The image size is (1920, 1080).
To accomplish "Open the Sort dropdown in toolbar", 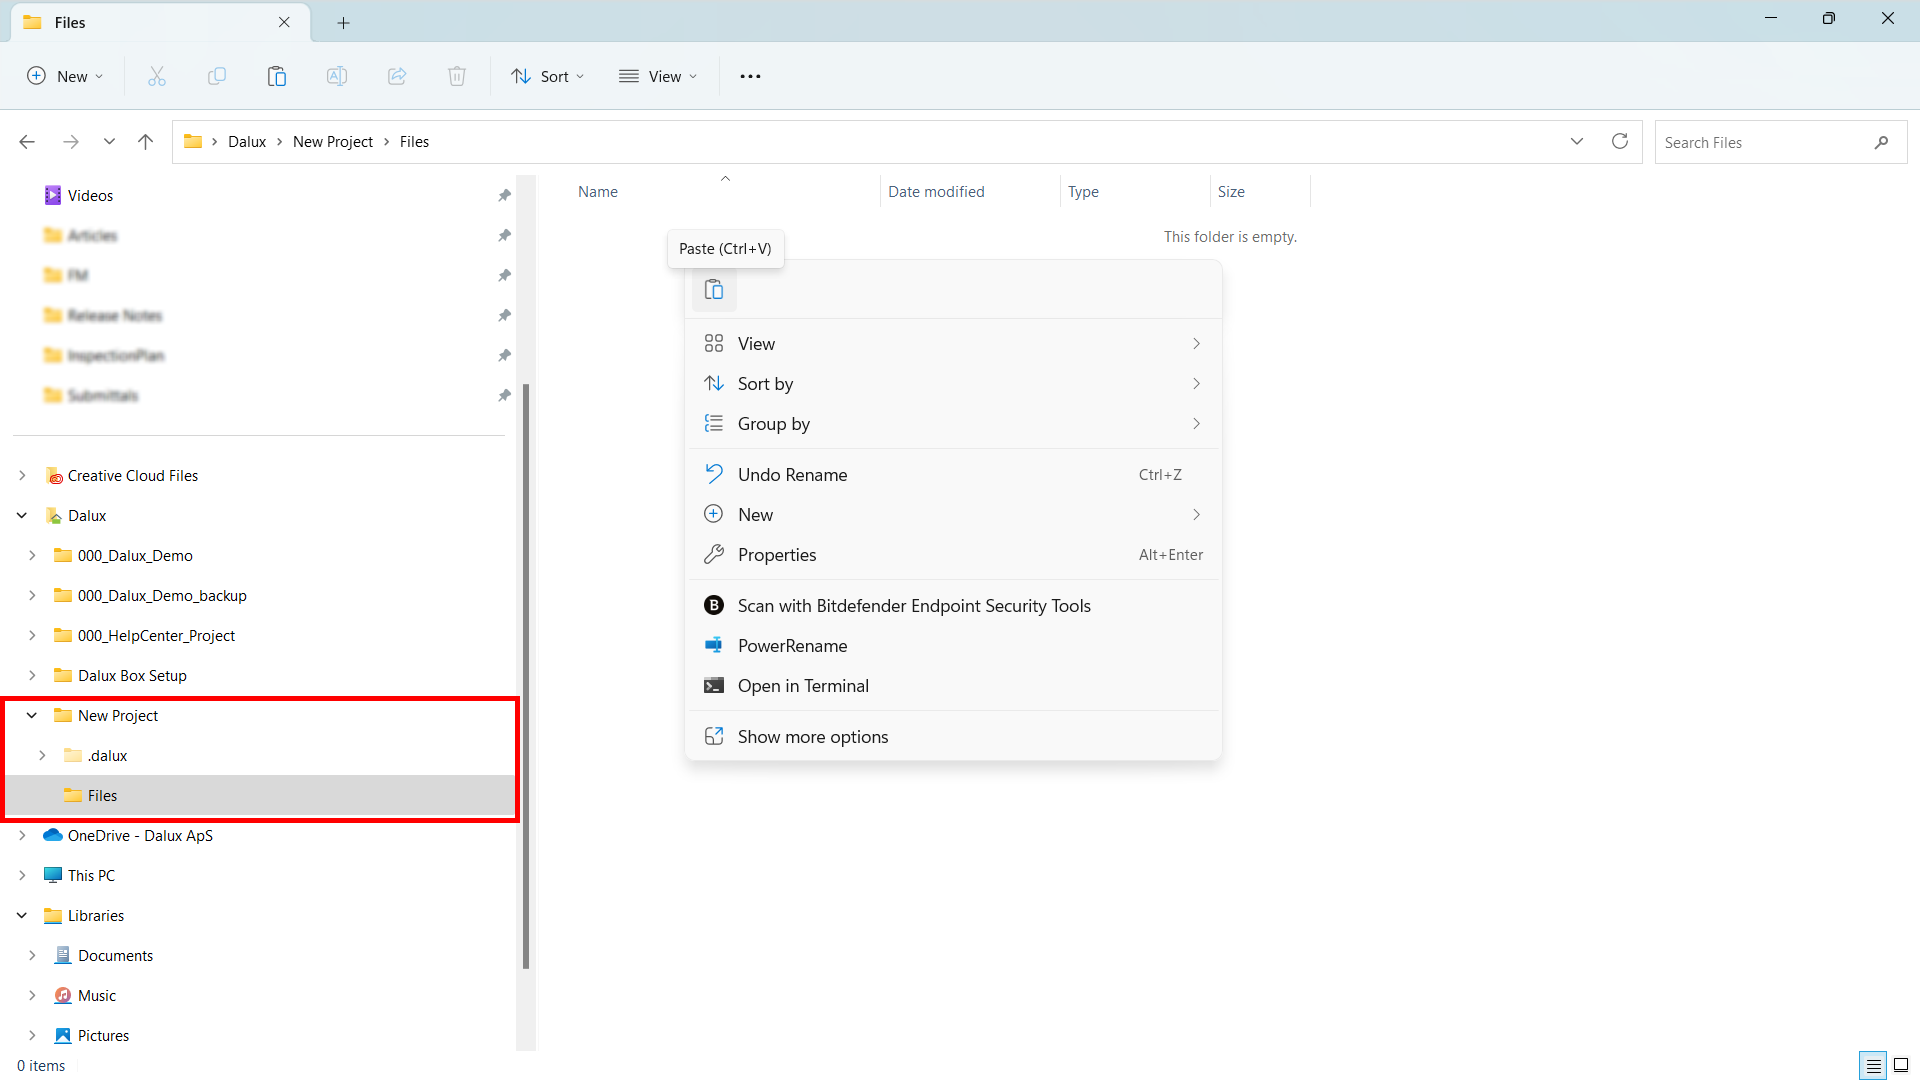I will (x=547, y=76).
